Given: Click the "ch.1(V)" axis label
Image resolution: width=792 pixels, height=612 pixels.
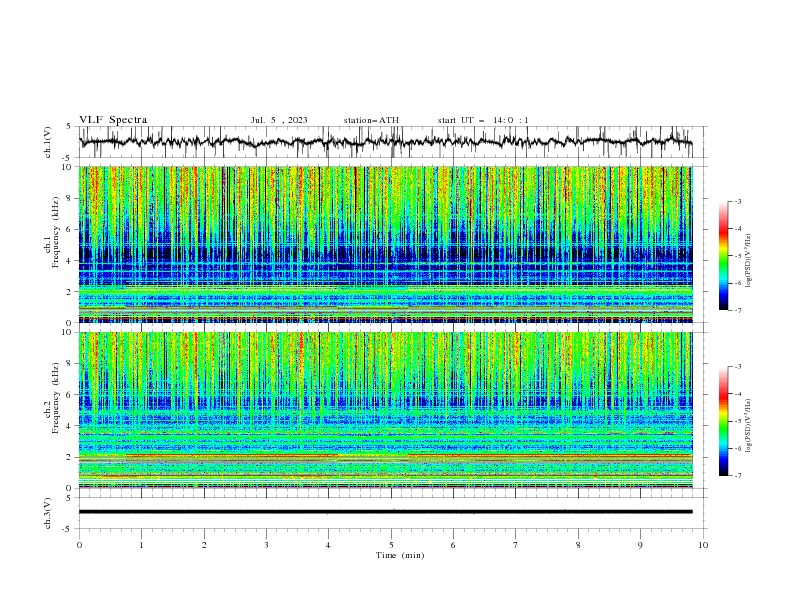Looking at the screenshot, I should [48, 142].
